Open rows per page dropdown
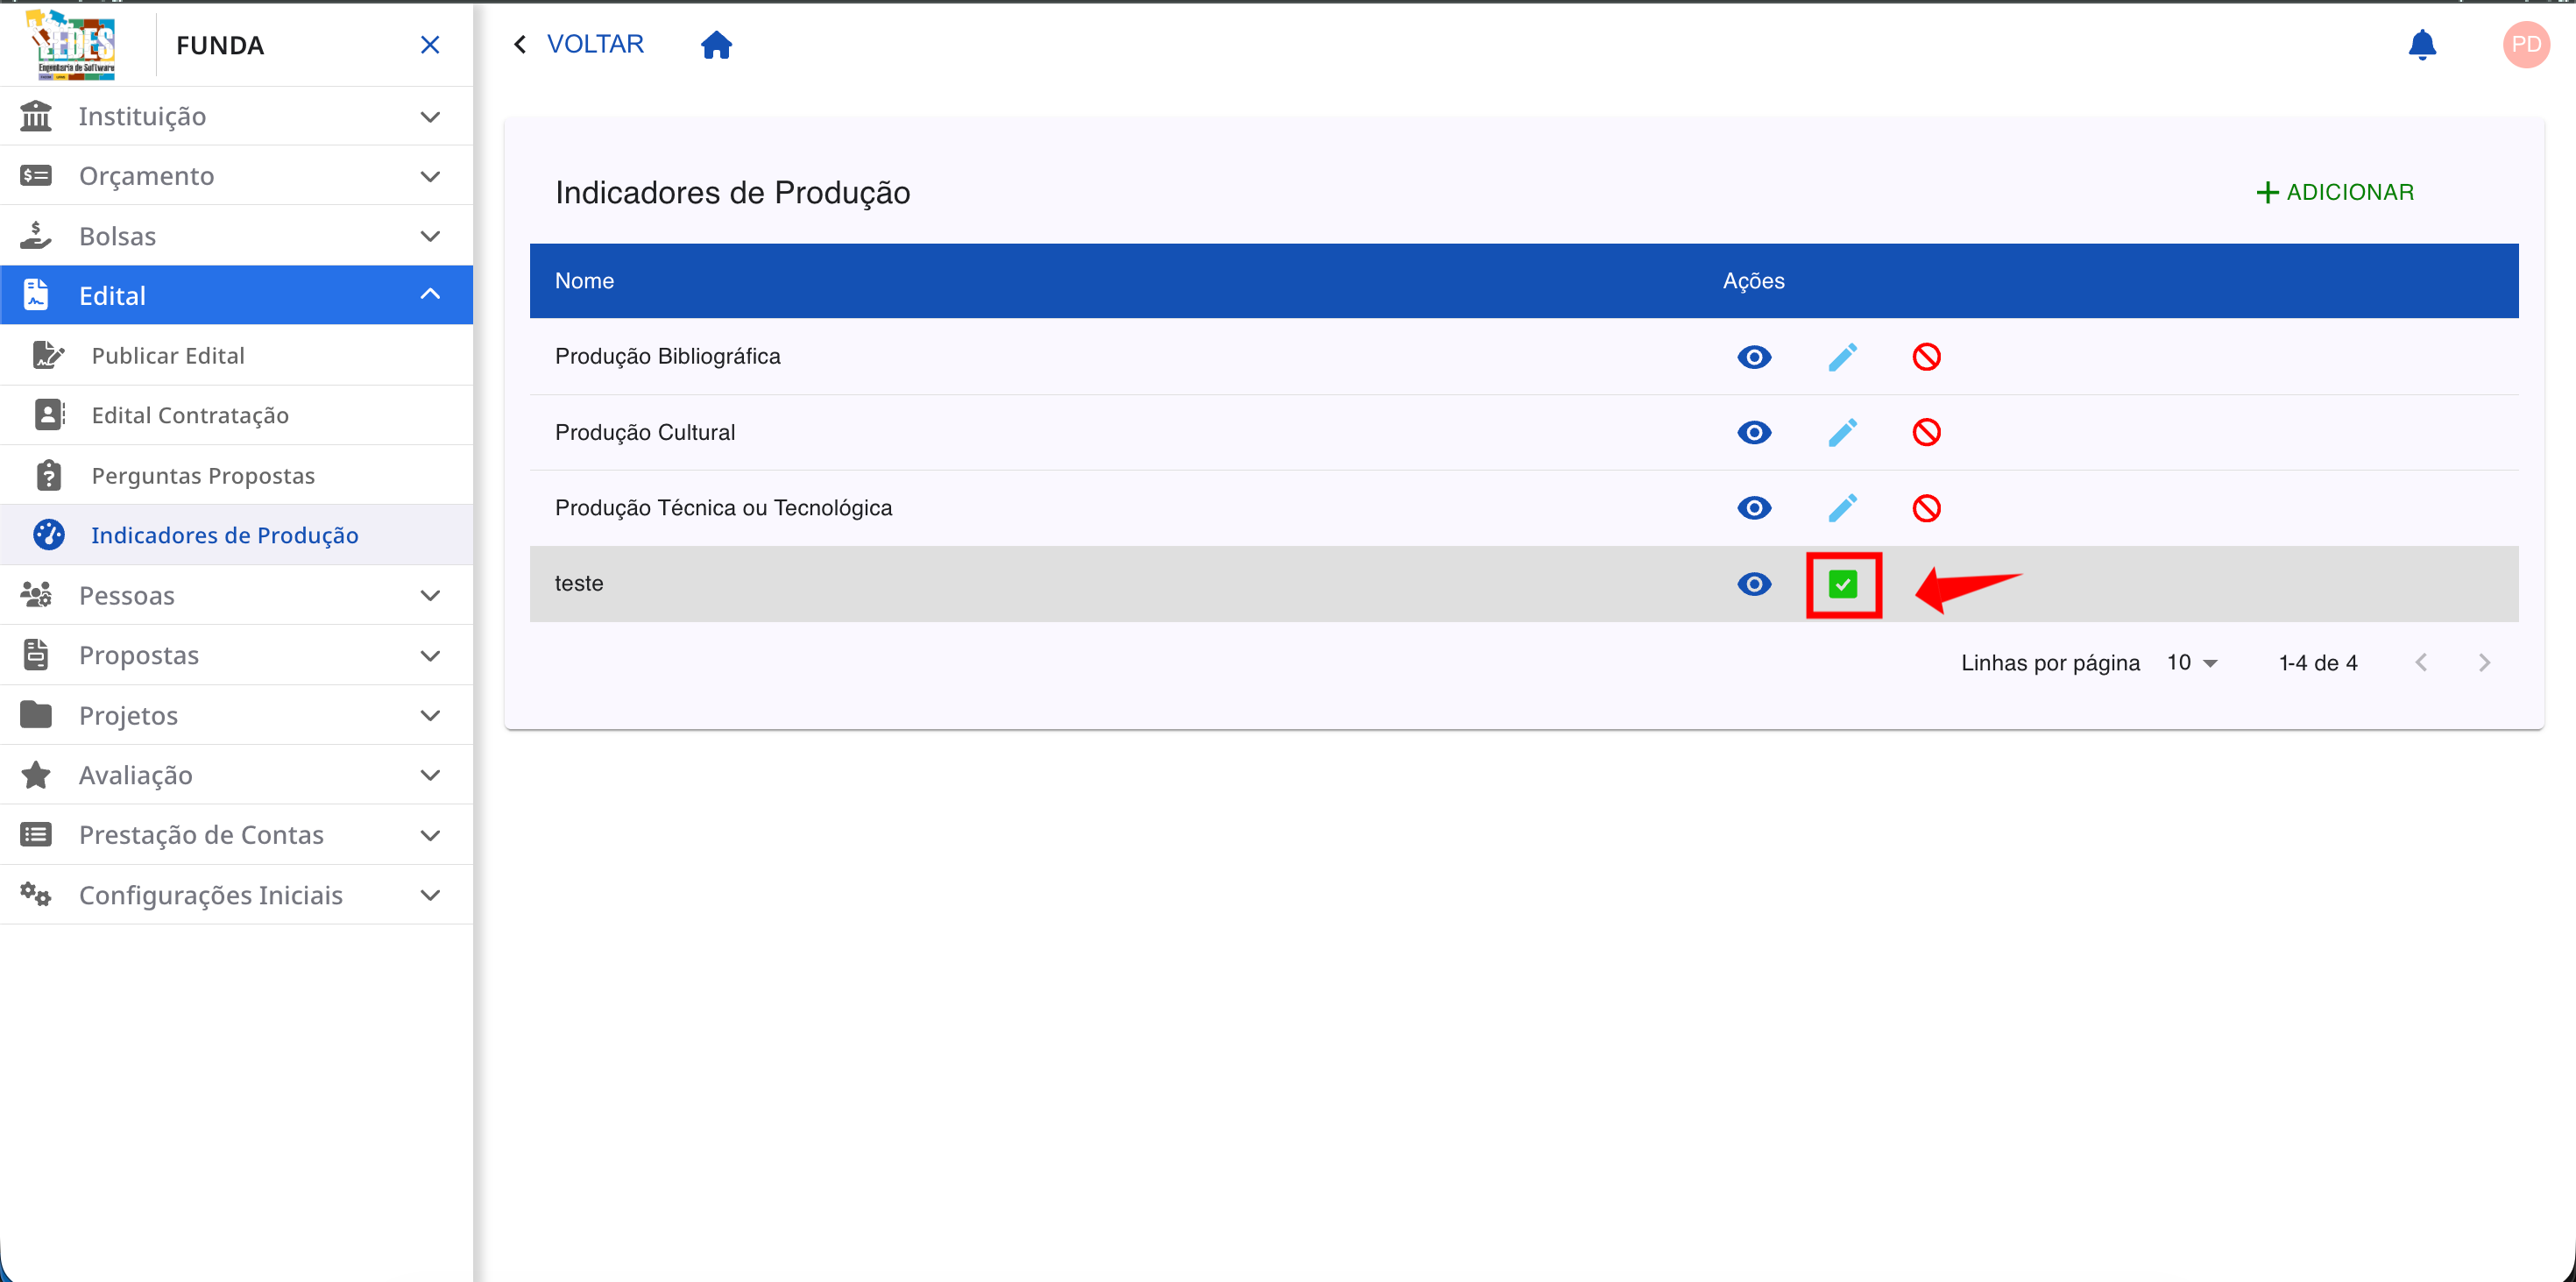Image resolution: width=2576 pixels, height=1282 pixels. 2192,662
